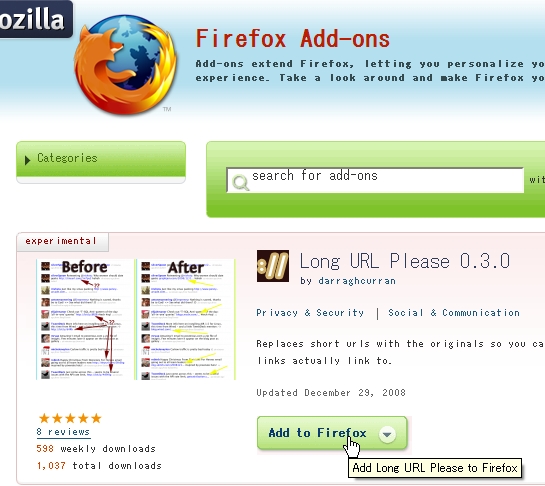Open the Before screenshot thumbnail
The width and height of the screenshot is (545, 486).
click(84, 319)
